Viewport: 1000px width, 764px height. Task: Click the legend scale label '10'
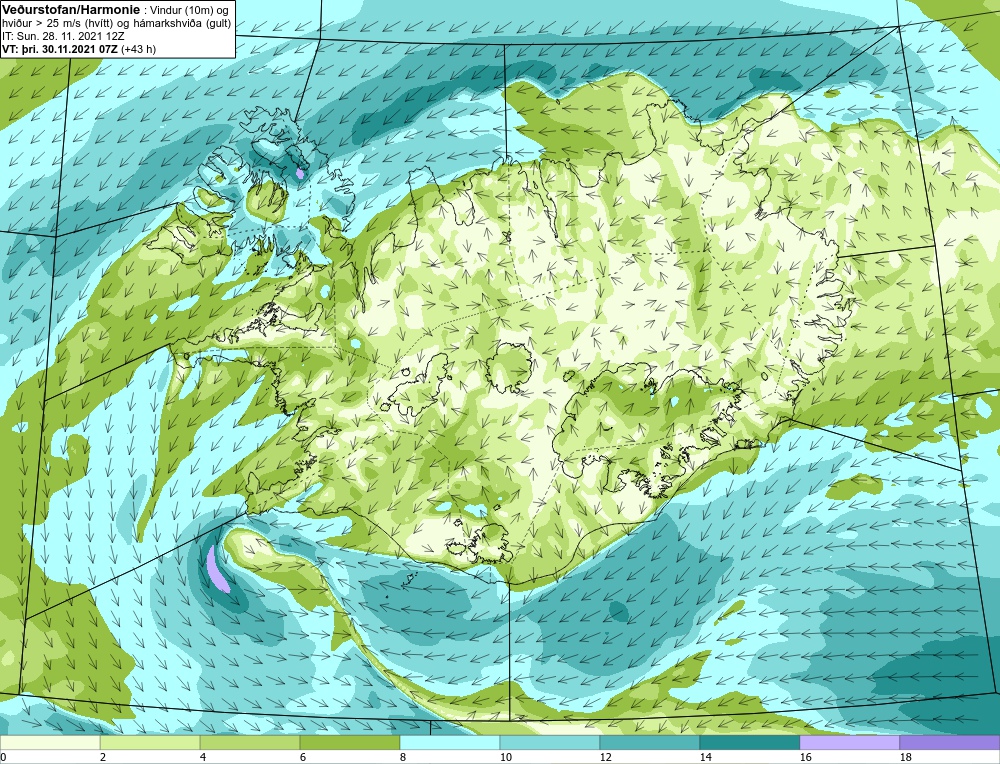click(506, 757)
